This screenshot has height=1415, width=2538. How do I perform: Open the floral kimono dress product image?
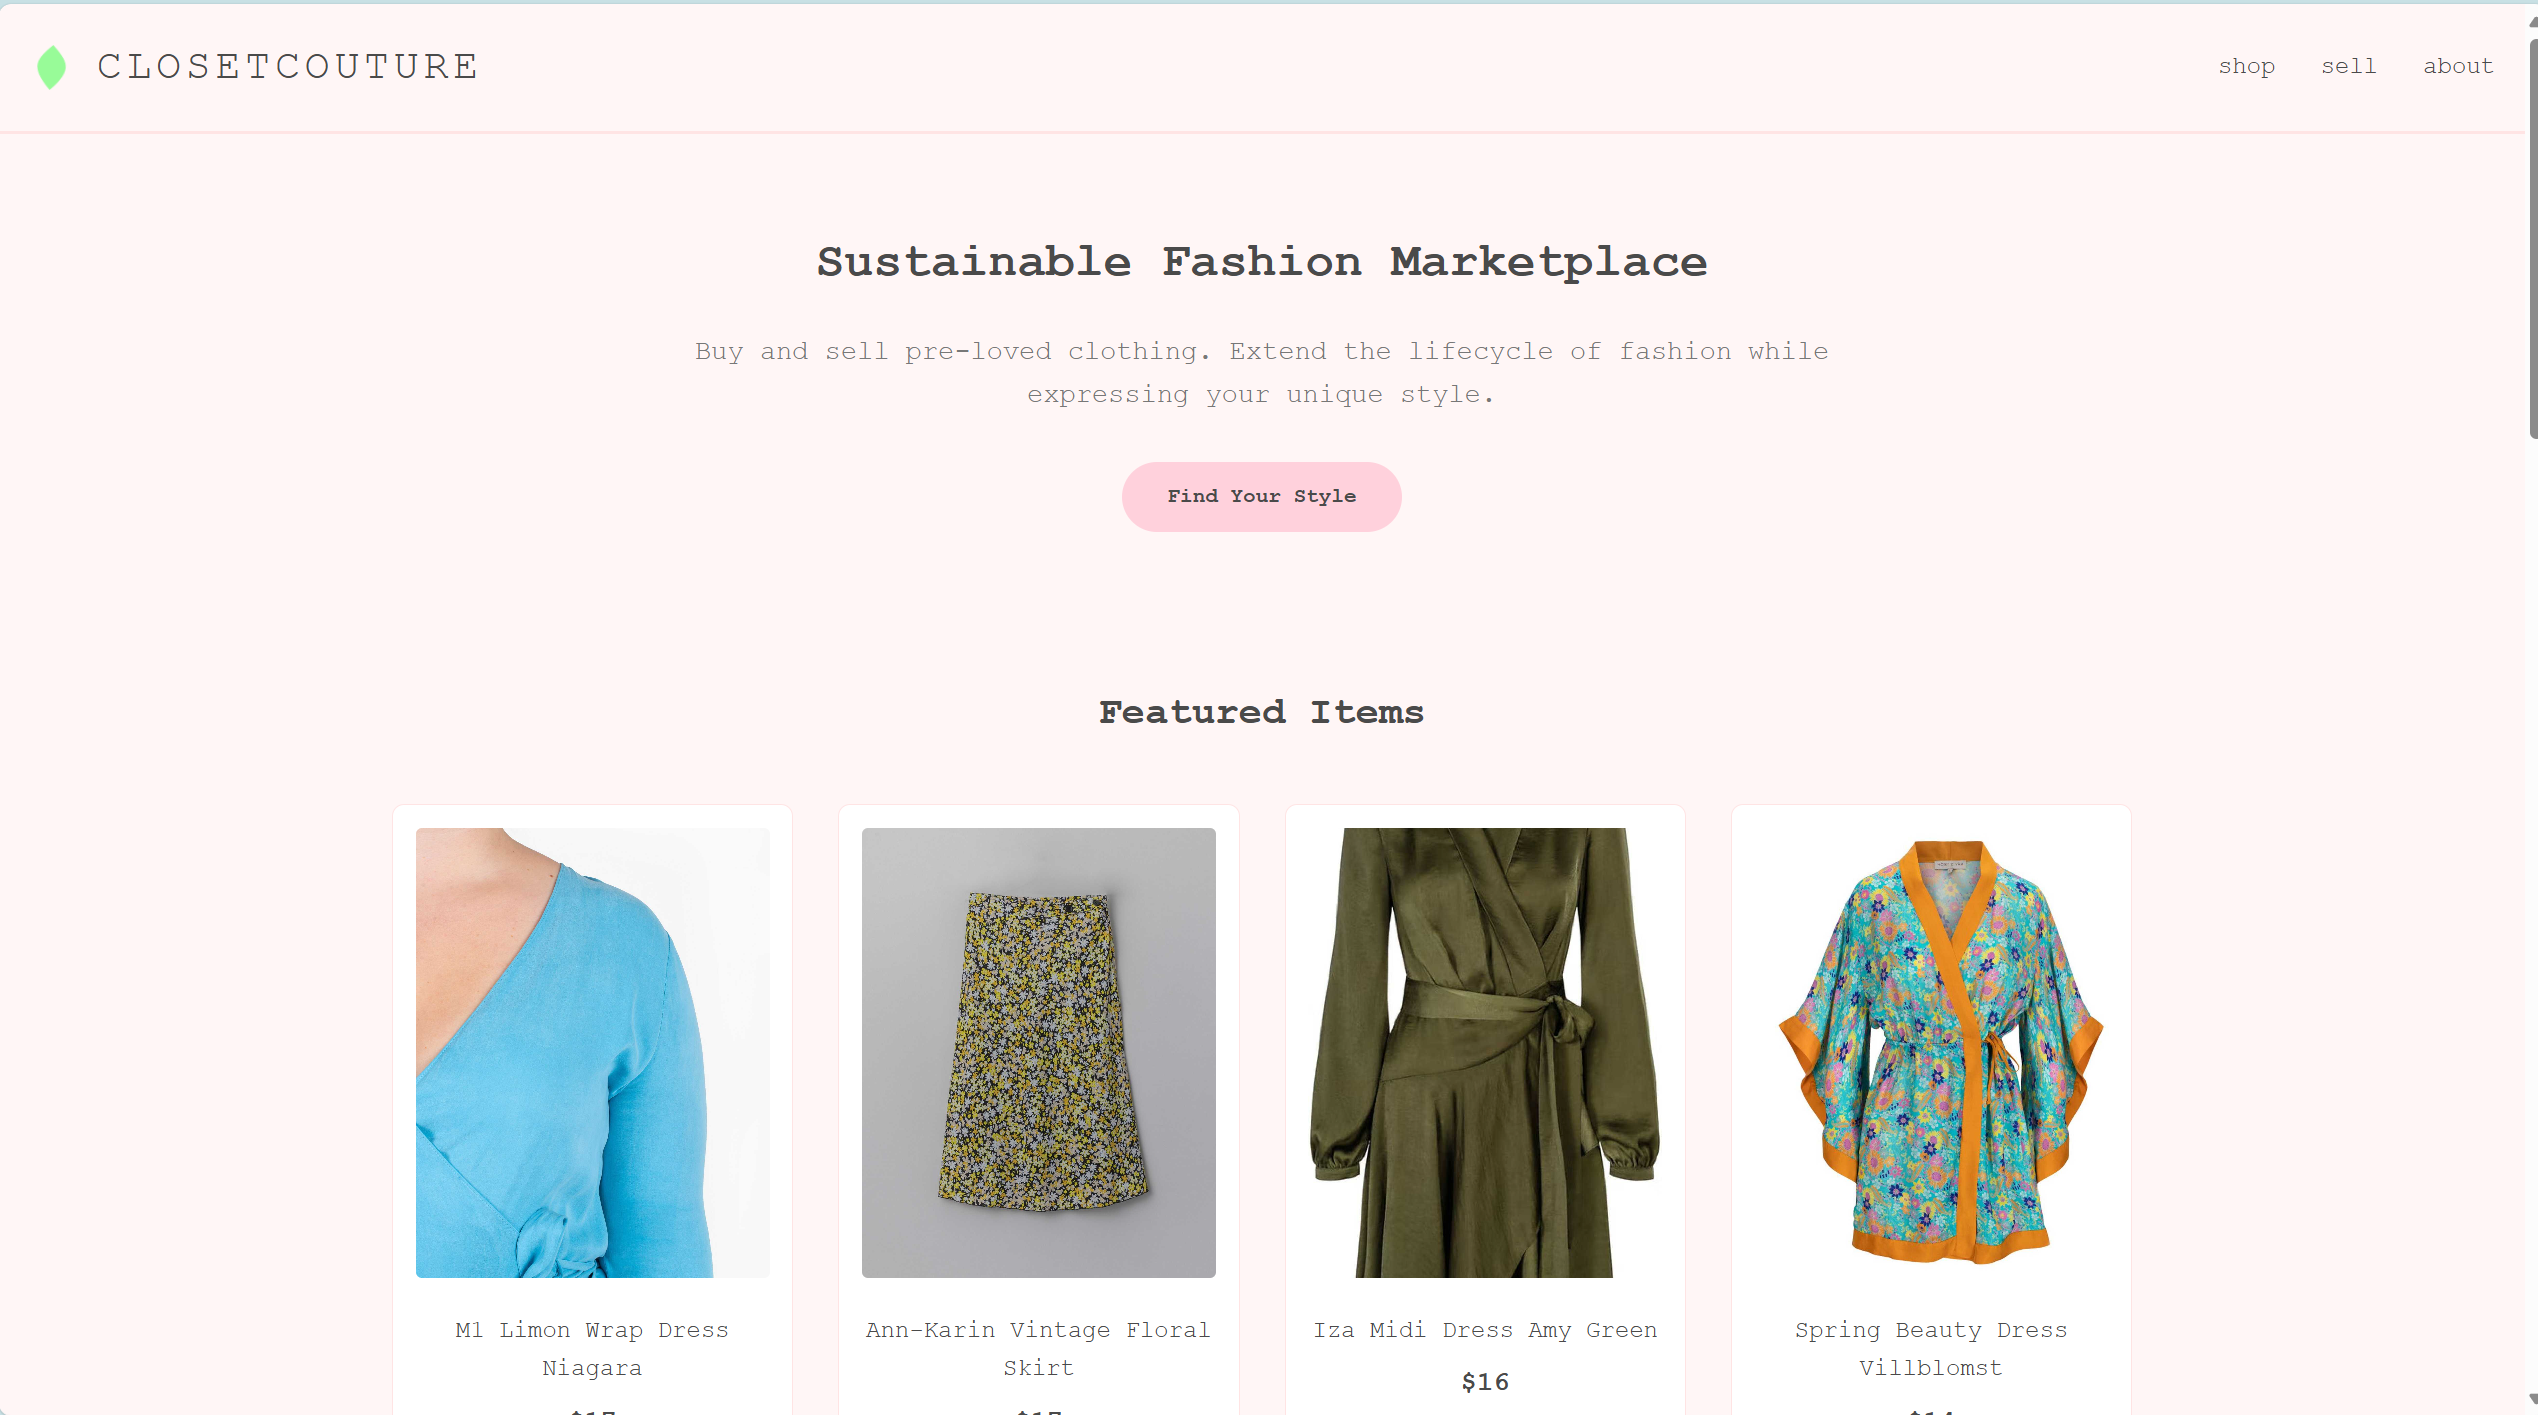click(1931, 1052)
